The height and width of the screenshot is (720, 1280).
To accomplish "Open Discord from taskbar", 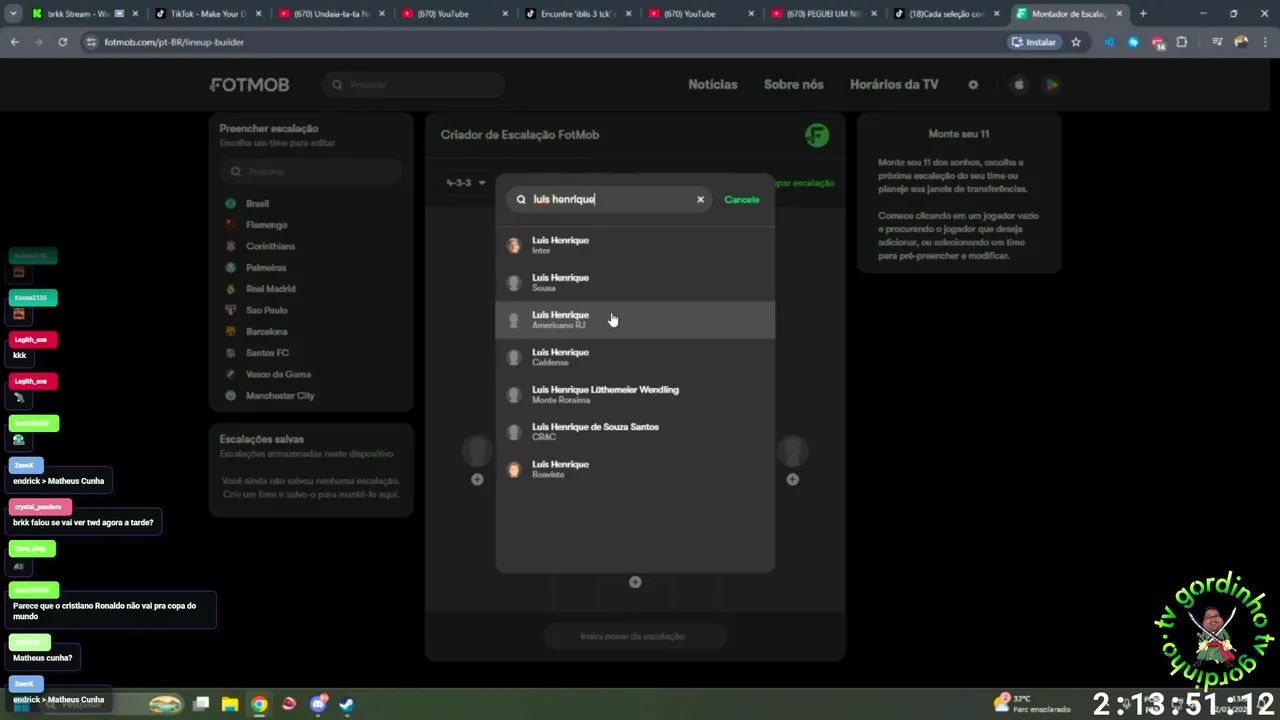I will [x=318, y=704].
